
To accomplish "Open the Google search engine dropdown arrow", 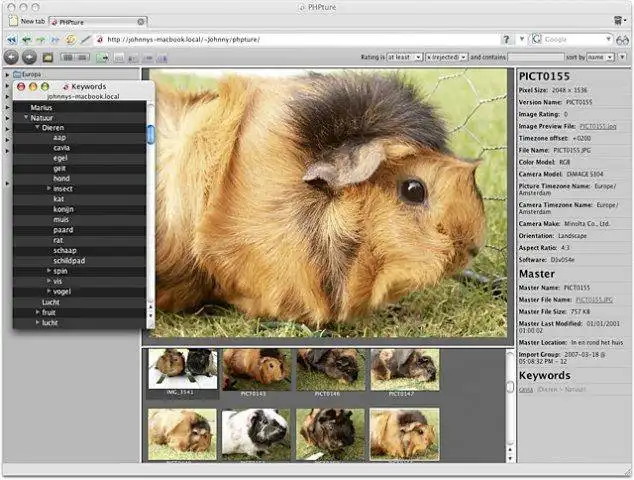I will (x=608, y=39).
